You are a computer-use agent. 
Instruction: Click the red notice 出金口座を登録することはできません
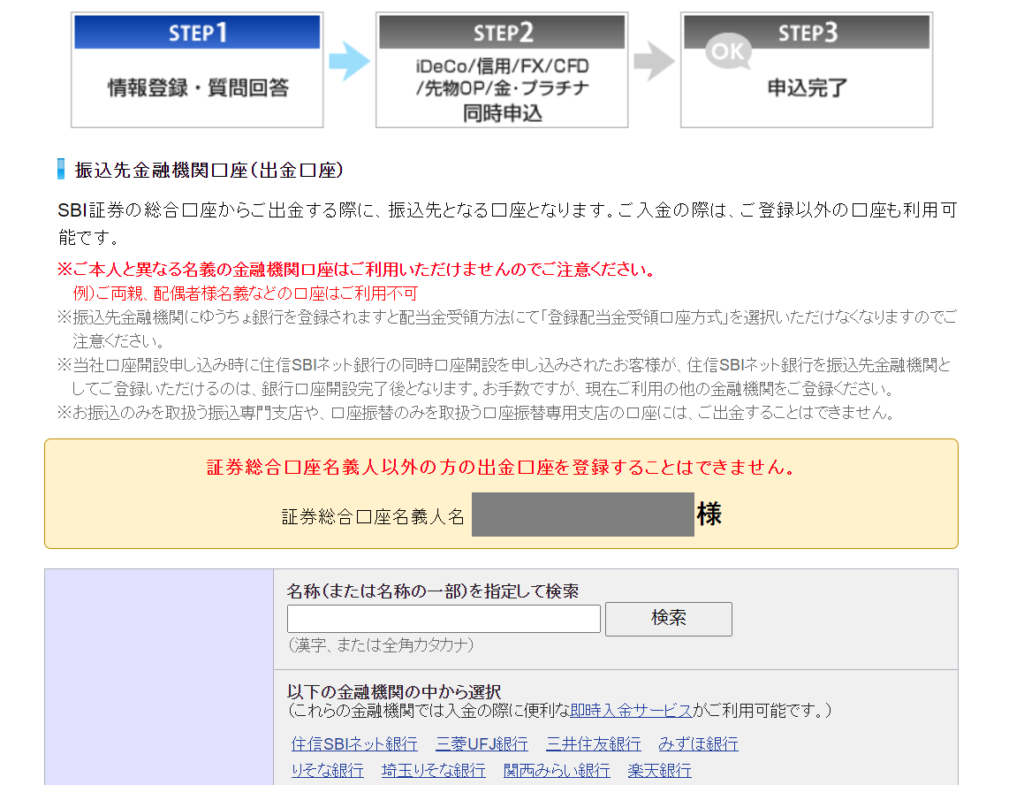tap(501, 467)
